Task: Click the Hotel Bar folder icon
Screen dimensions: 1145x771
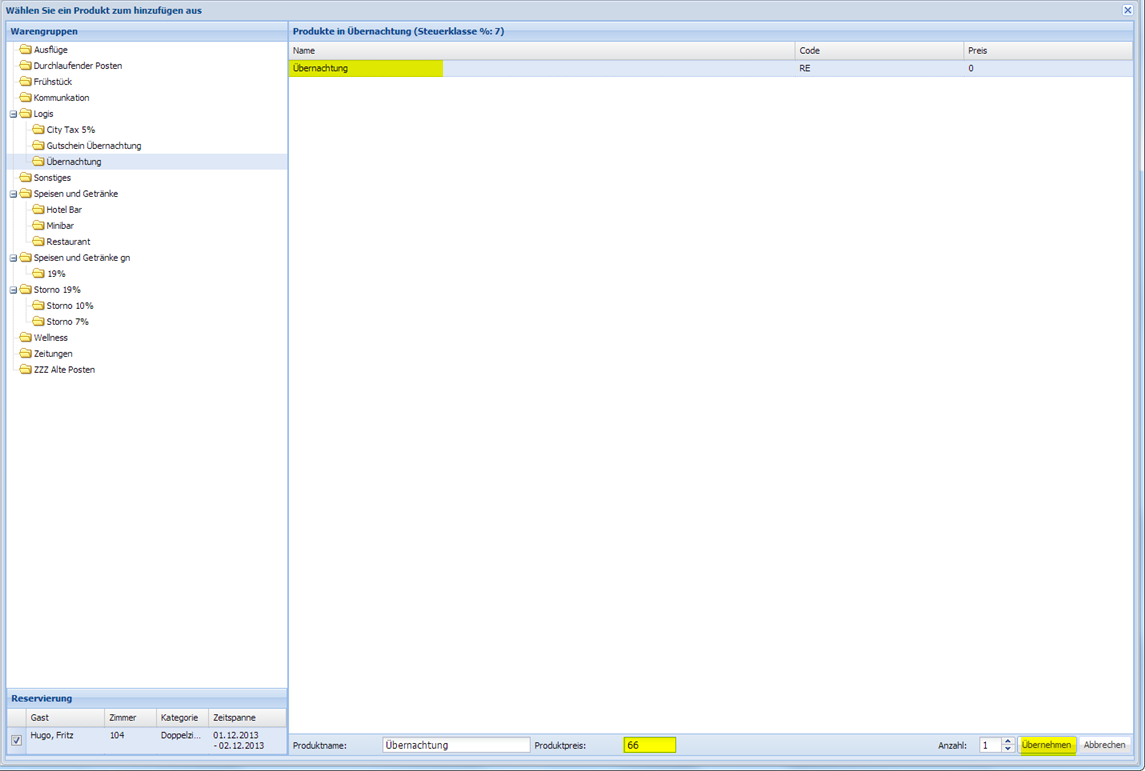Action: pos(39,210)
